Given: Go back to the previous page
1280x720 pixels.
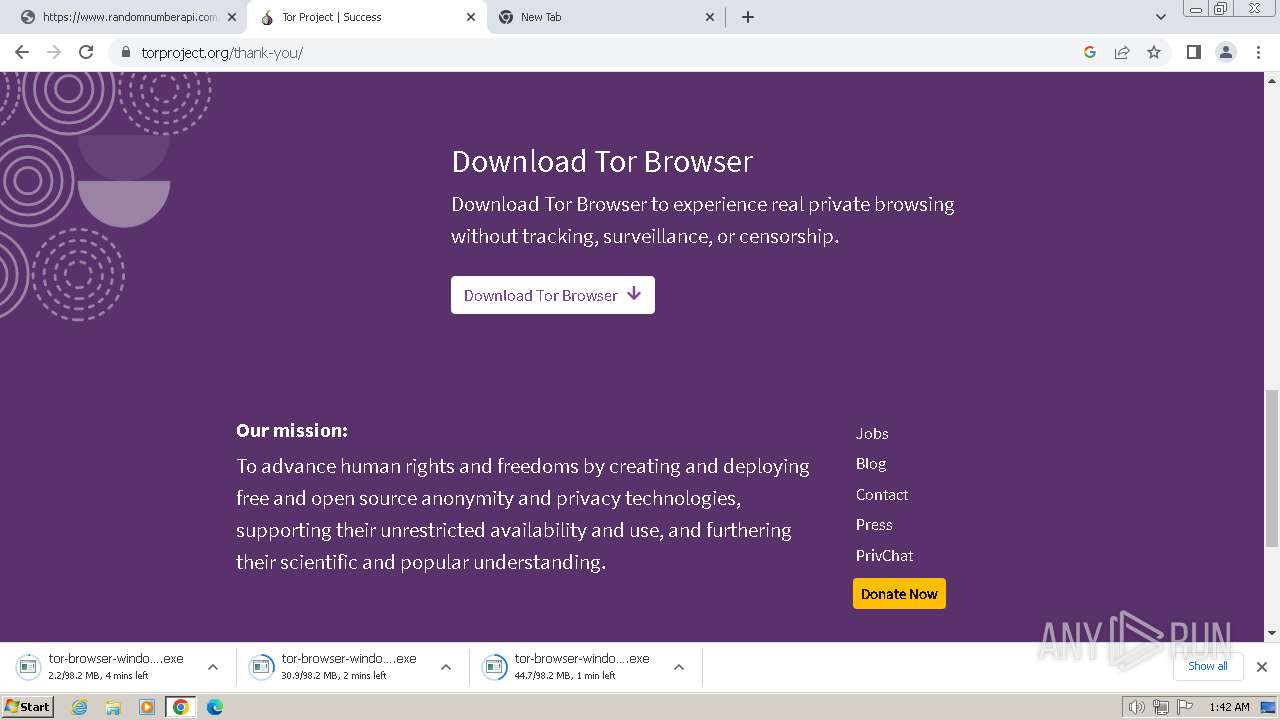Looking at the screenshot, I should tap(22, 52).
